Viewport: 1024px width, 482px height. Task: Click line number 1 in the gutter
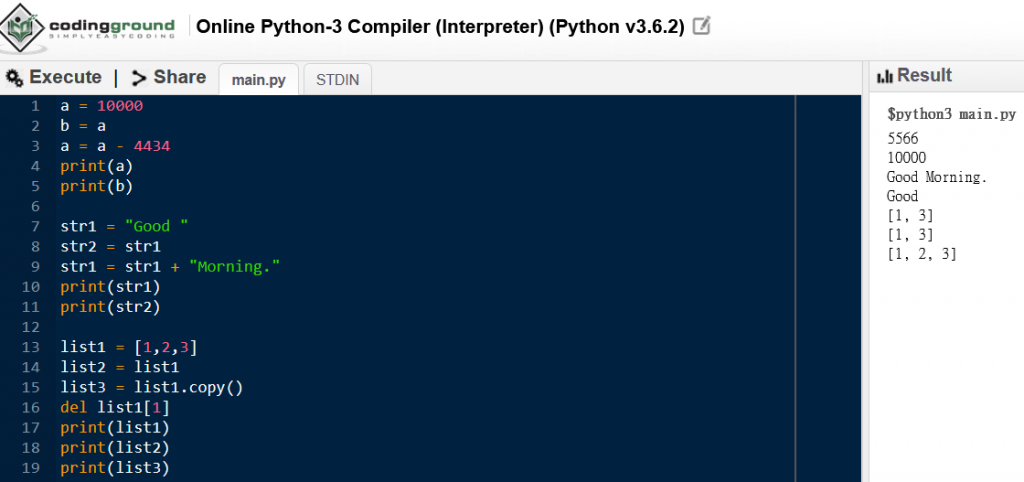click(x=35, y=106)
